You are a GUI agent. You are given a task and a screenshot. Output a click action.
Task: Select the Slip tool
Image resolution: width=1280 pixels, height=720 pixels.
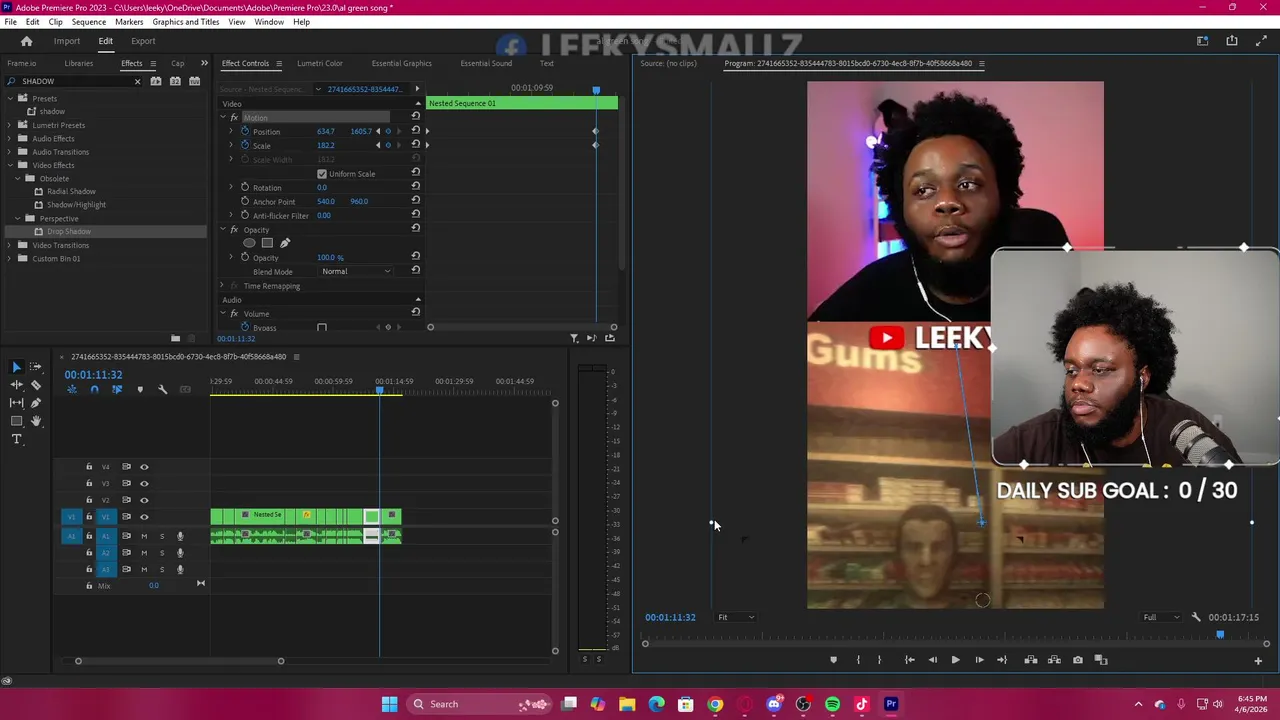(17, 403)
